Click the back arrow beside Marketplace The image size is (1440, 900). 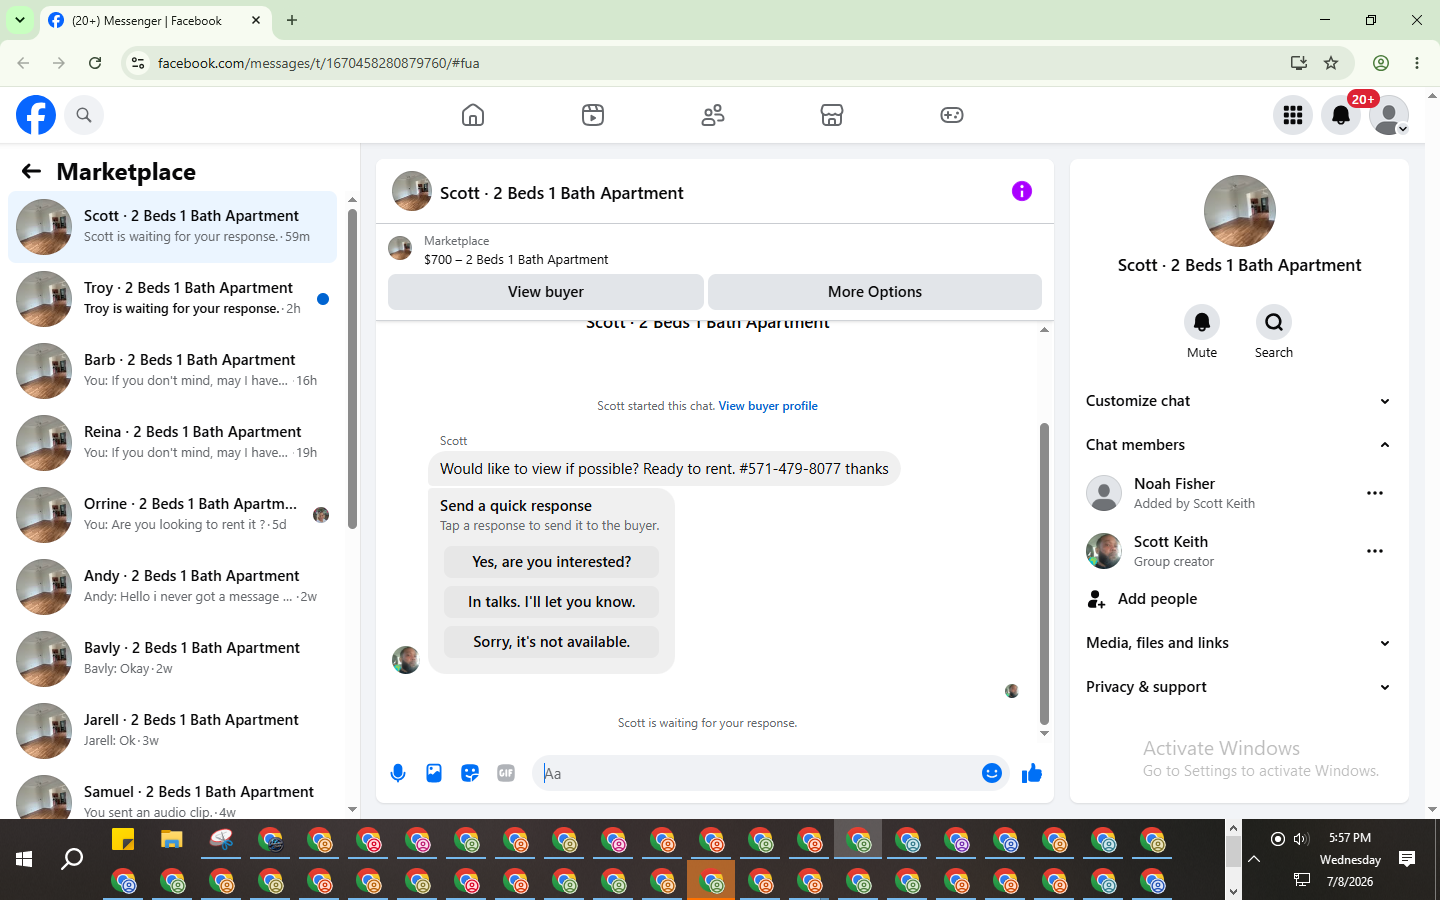click(x=31, y=171)
